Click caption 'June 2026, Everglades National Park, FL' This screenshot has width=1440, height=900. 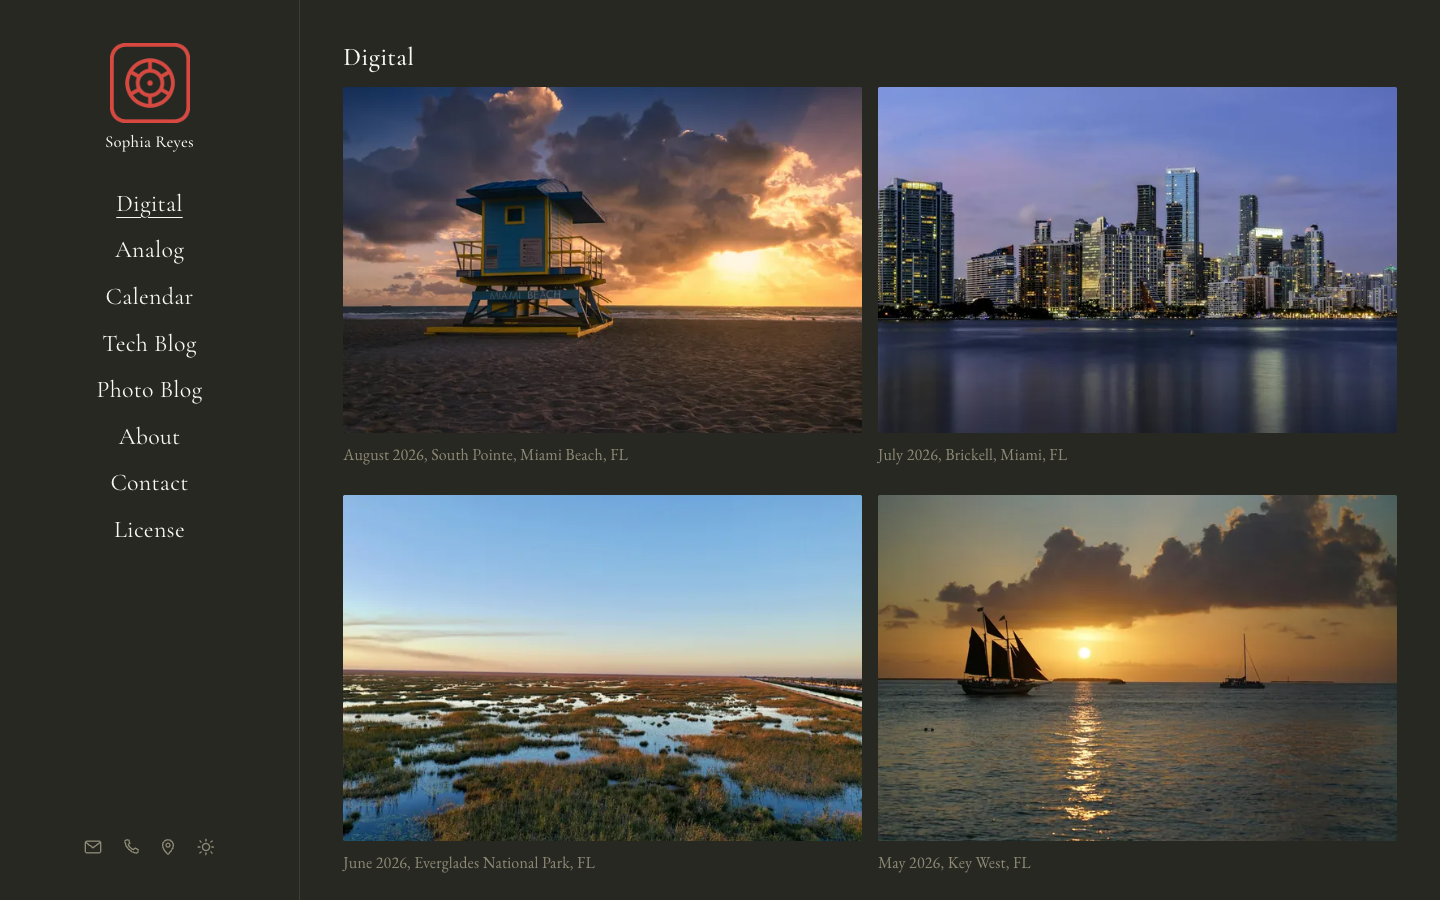[468, 863]
